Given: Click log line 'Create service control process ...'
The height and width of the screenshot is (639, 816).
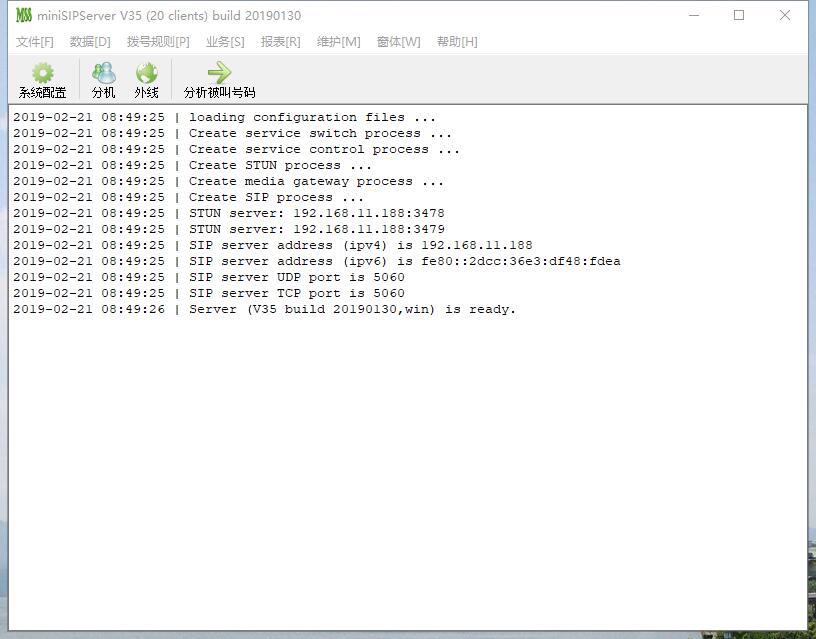Looking at the screenshot, I should (x=236, y=149).
